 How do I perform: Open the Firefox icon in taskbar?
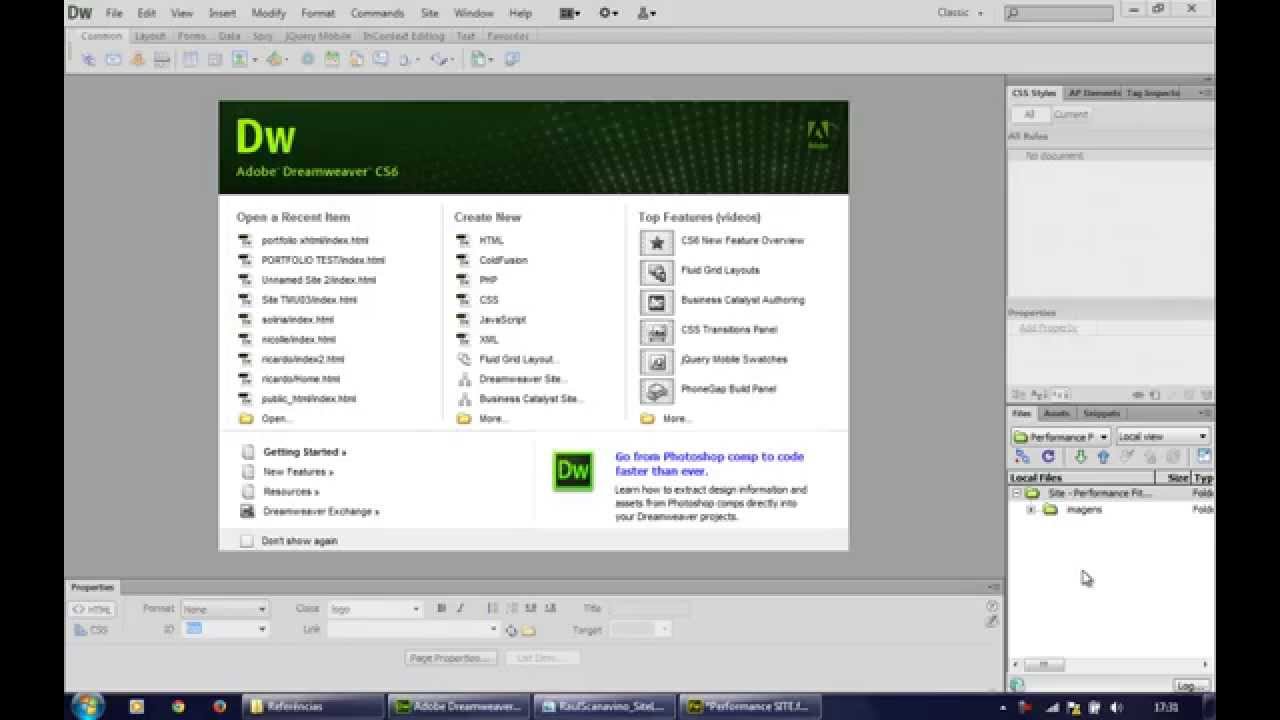coord(219,706)
